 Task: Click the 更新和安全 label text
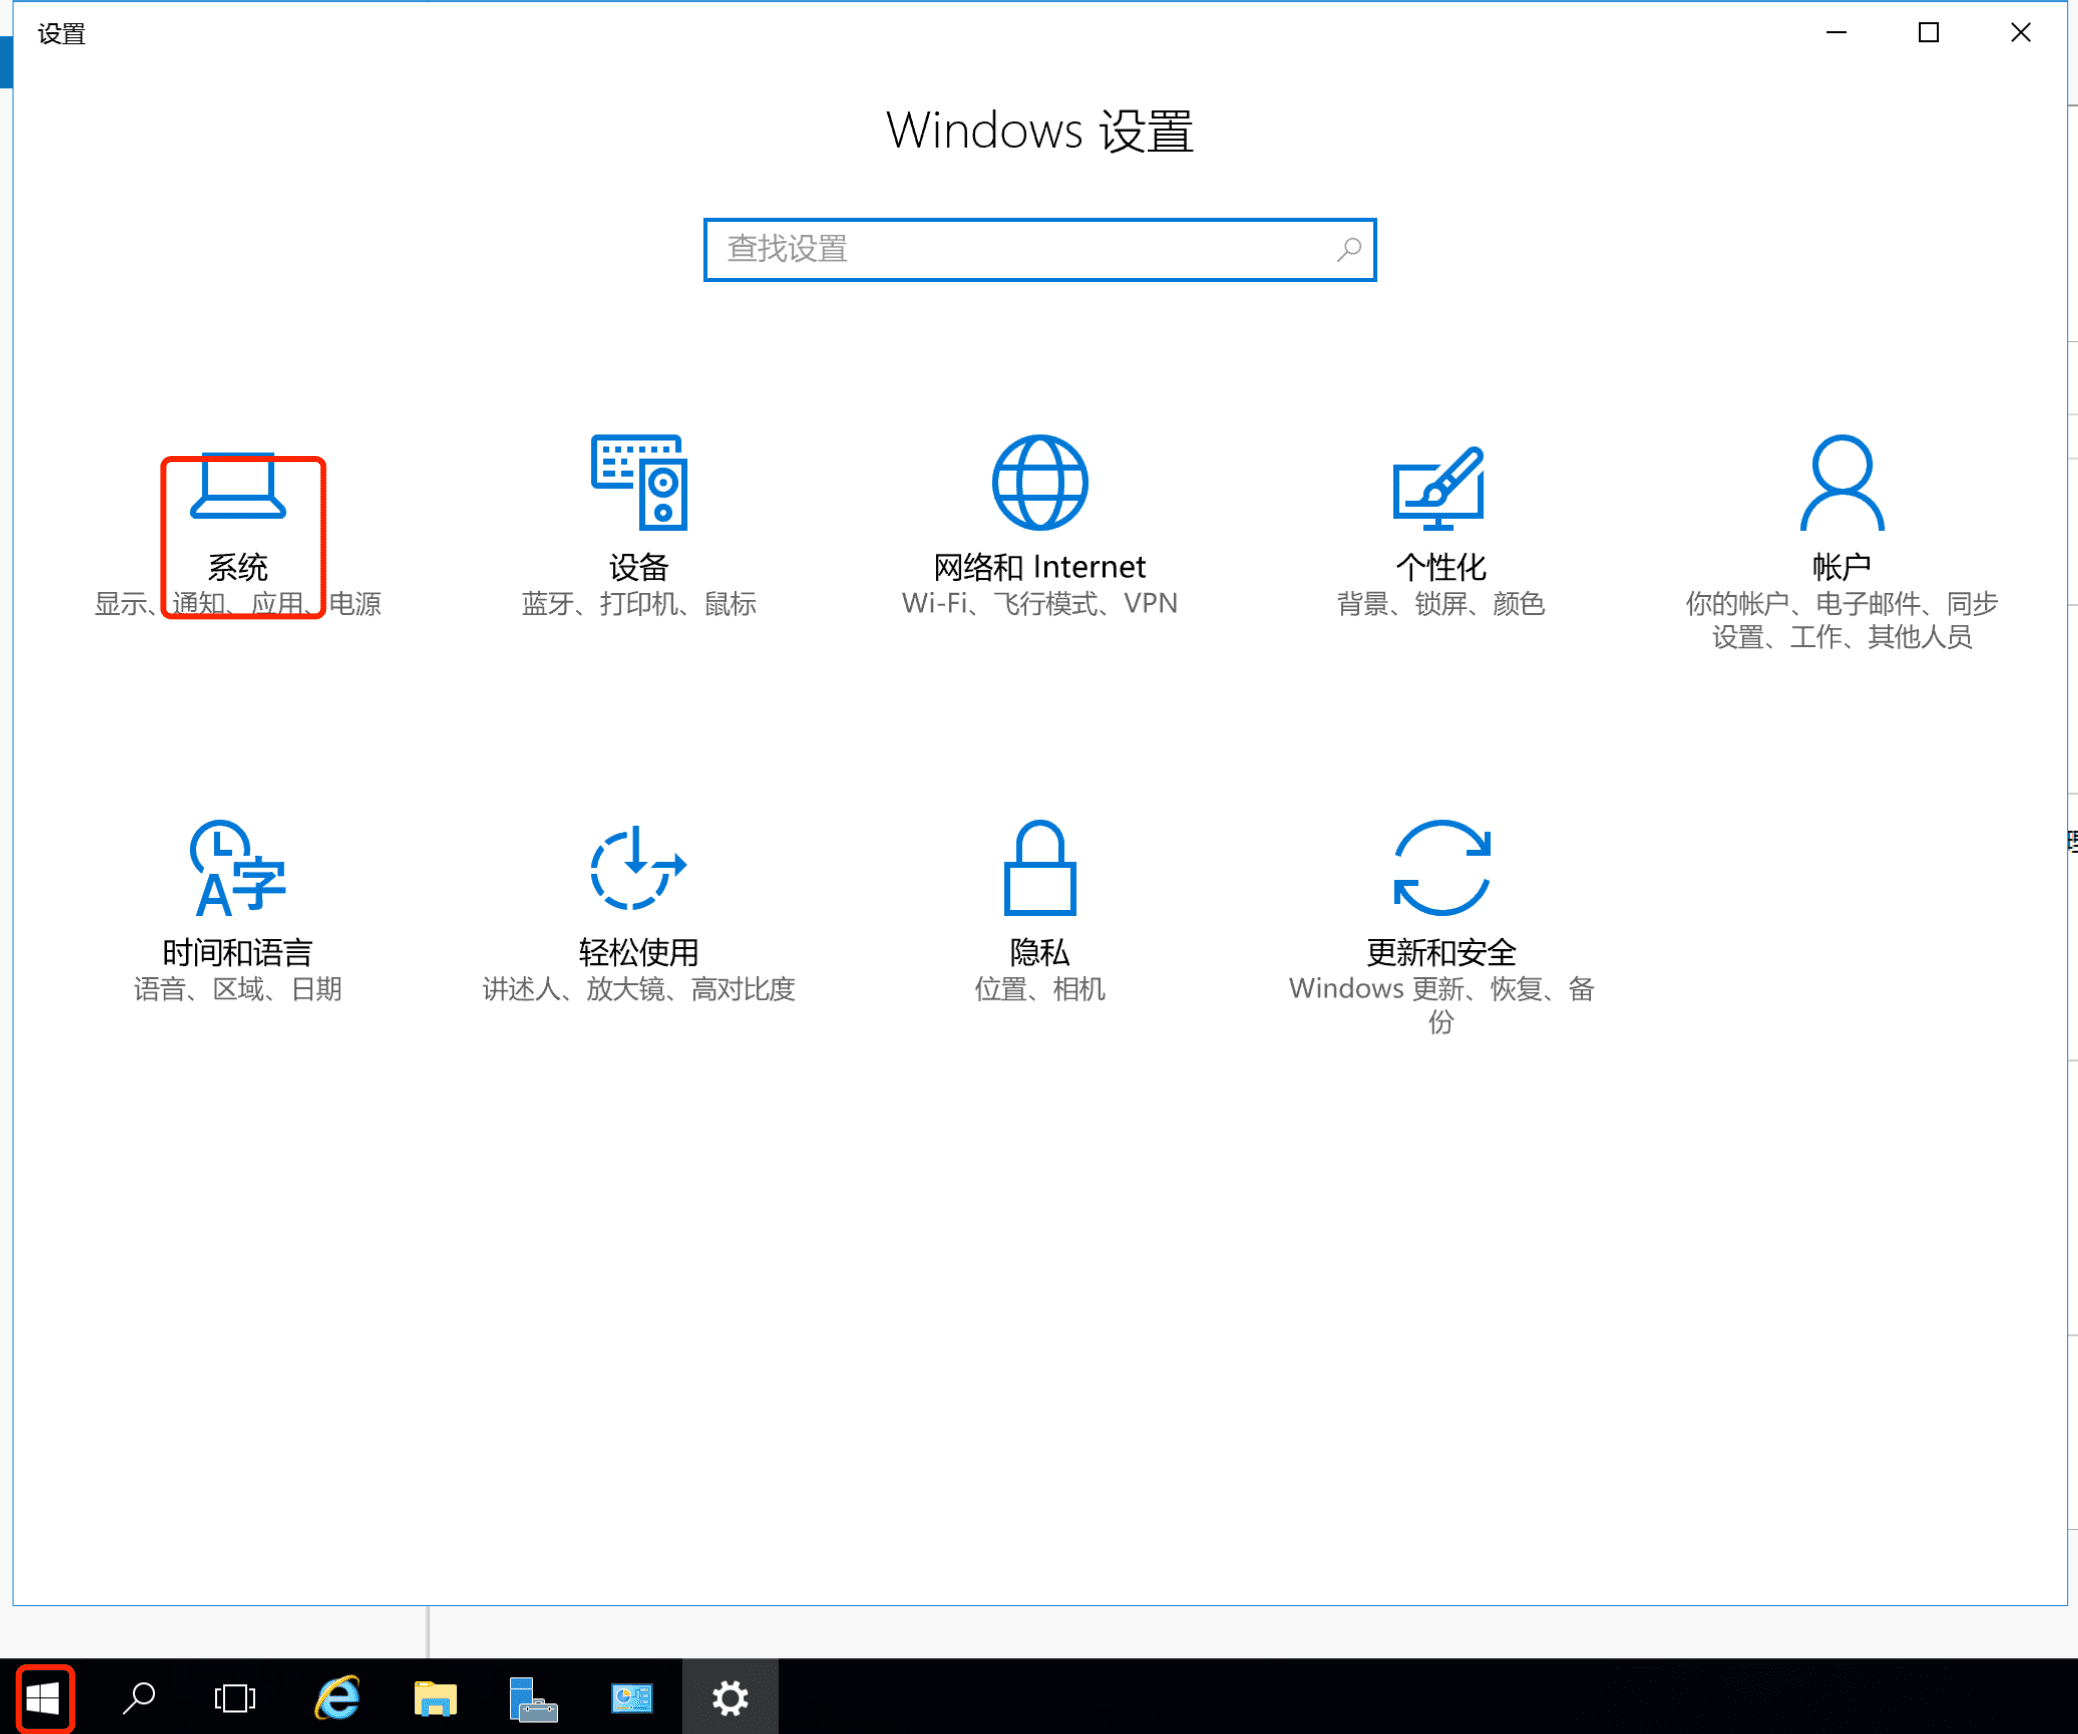(x=1441, y=952)
